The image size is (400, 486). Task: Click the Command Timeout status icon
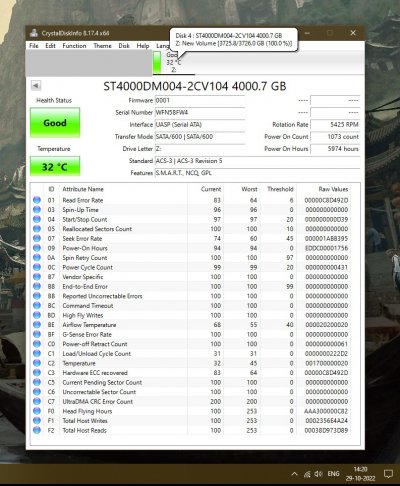click(x=37, y=305)
